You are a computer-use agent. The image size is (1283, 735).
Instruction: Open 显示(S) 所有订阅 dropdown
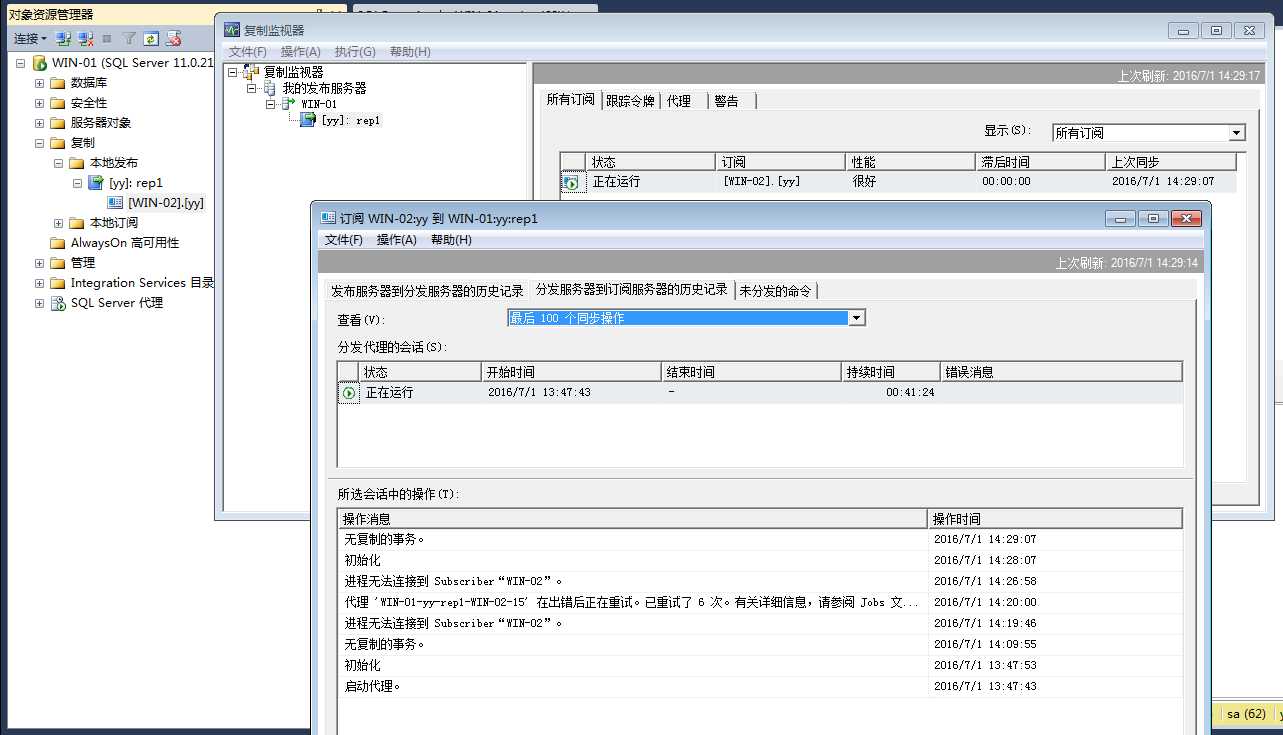1237,133
